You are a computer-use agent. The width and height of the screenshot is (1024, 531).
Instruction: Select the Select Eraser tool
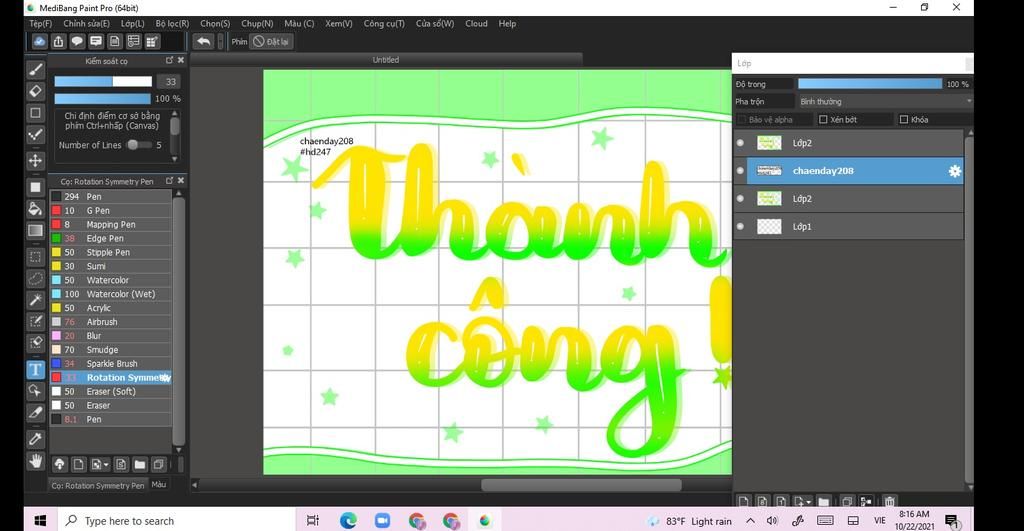(x=36, y=343)
